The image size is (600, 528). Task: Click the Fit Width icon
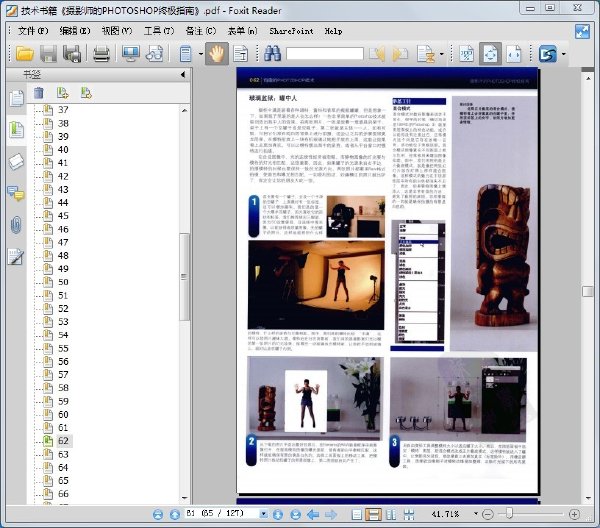514,54
